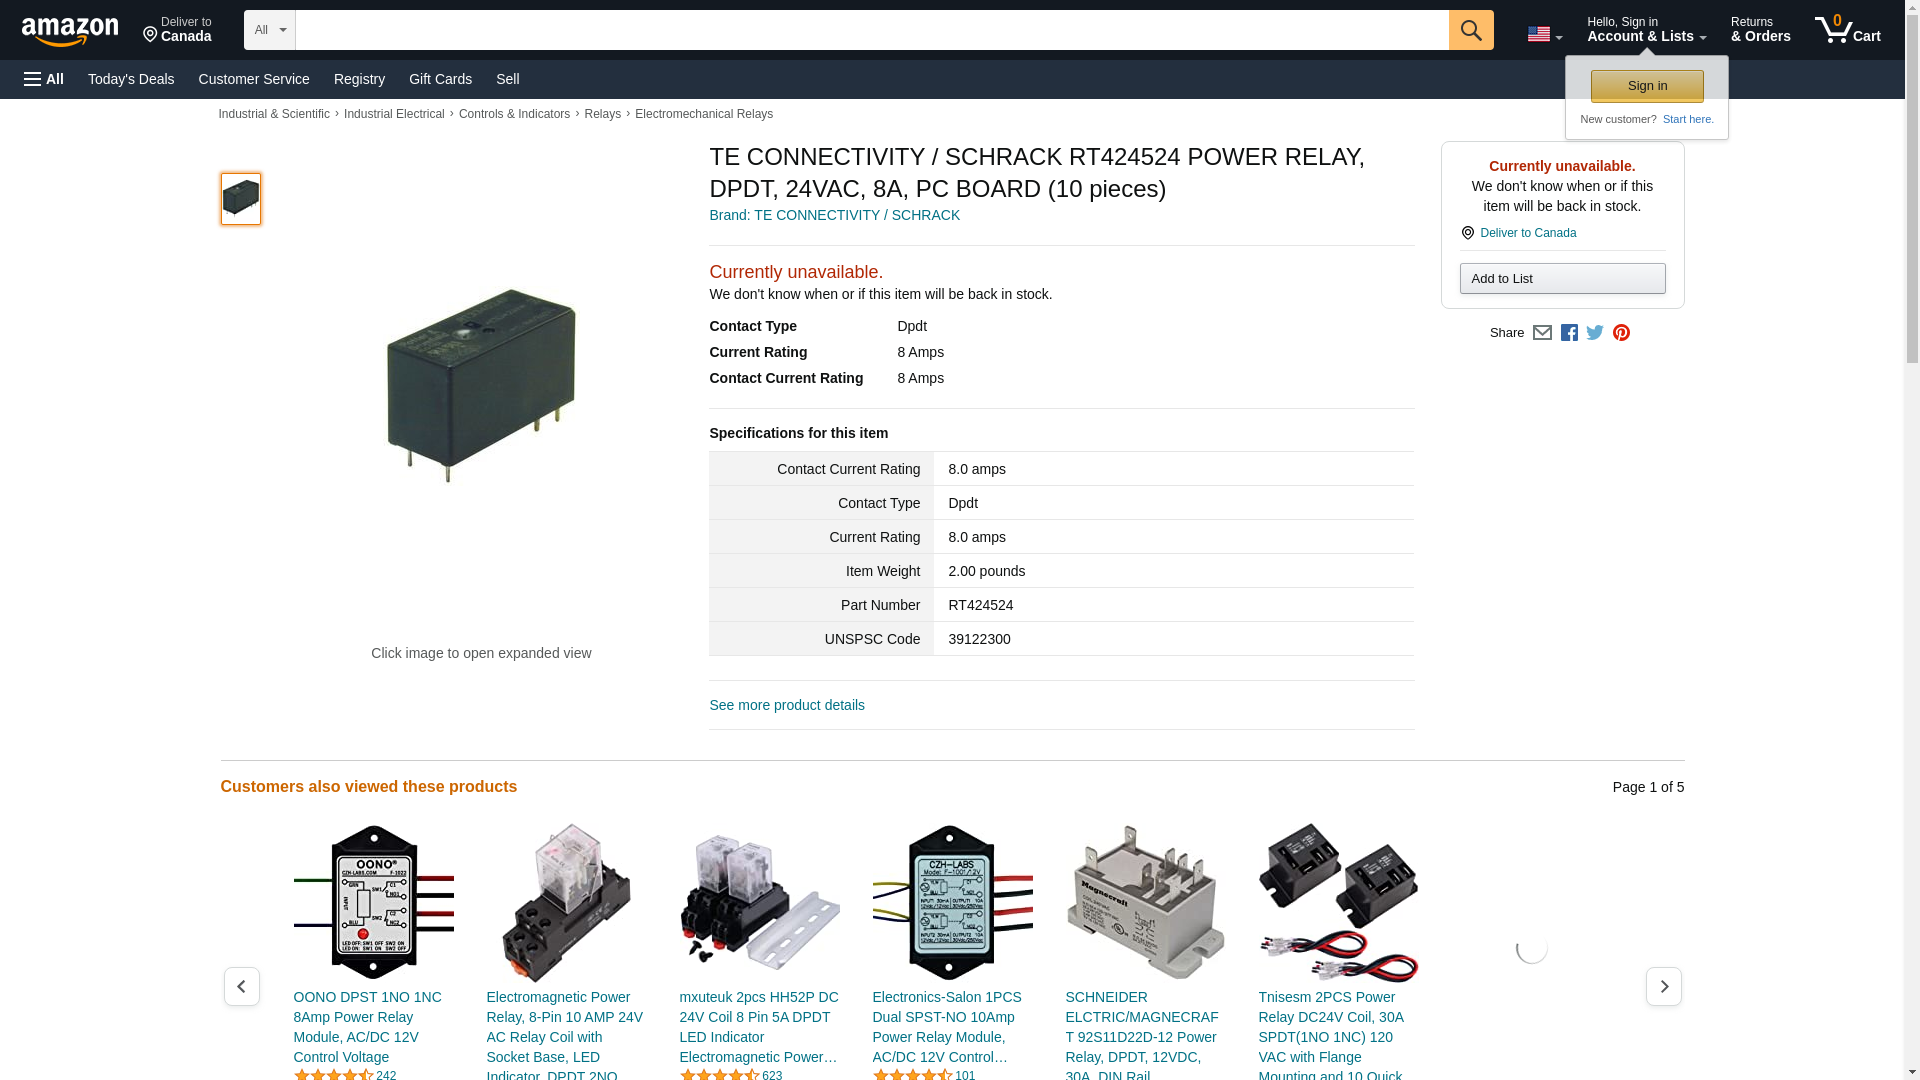Open Today's Deals nav item

(131, 79)
